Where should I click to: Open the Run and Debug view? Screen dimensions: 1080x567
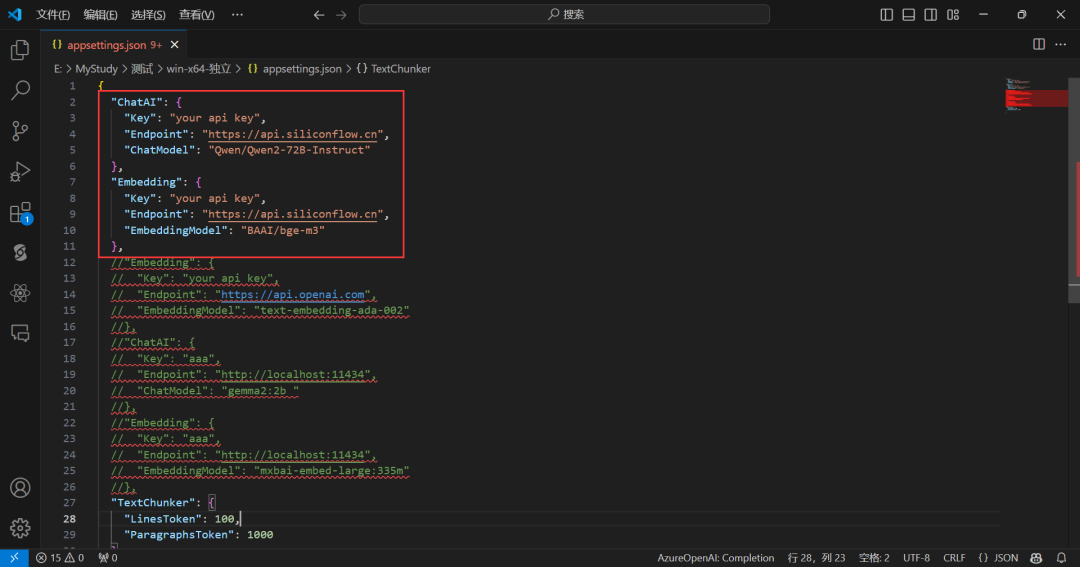[20, 172]
